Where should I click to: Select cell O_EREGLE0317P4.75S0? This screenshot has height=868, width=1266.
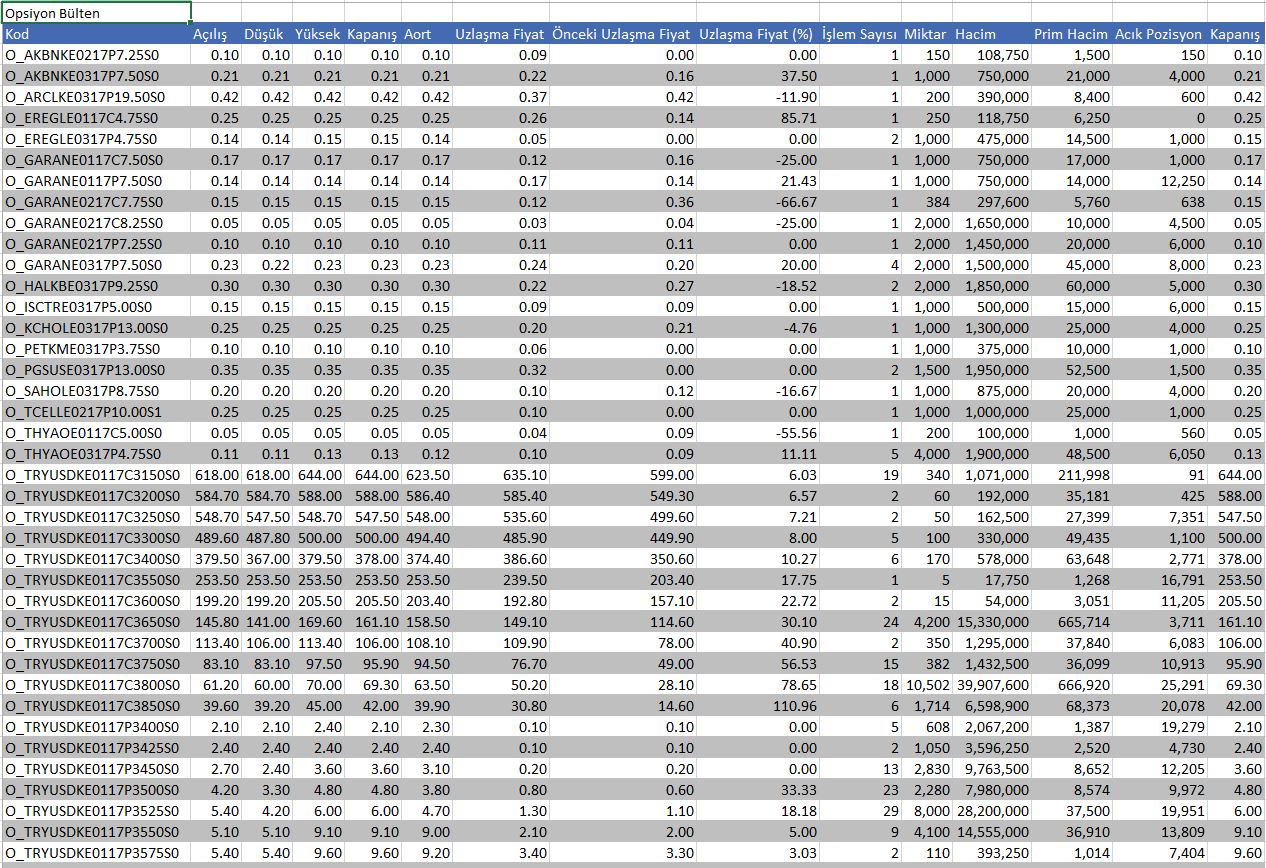coord(96,139)
